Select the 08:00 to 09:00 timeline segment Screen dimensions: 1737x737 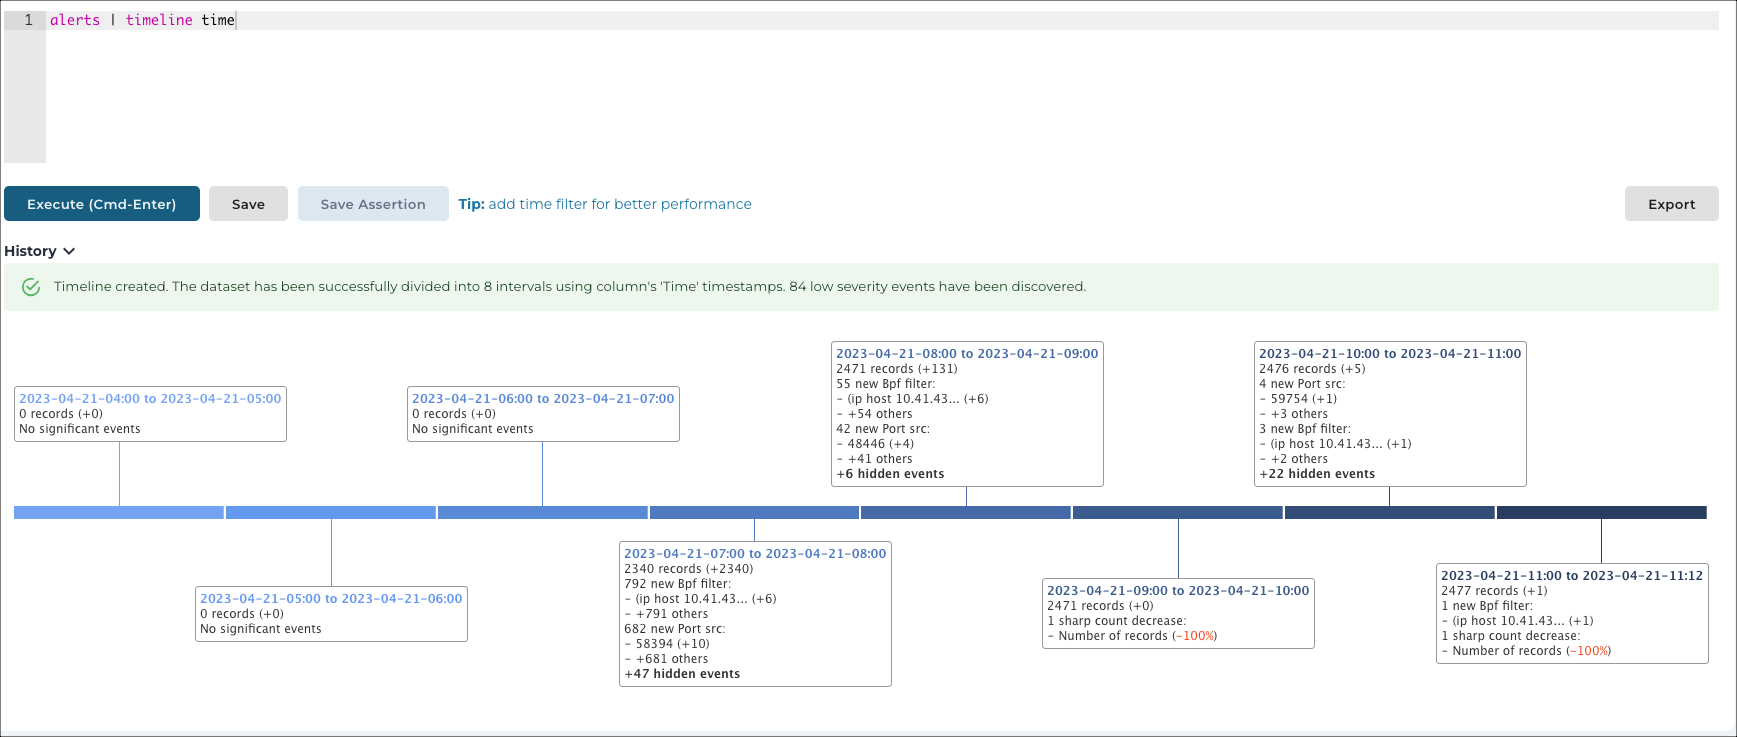coord(966,512)
